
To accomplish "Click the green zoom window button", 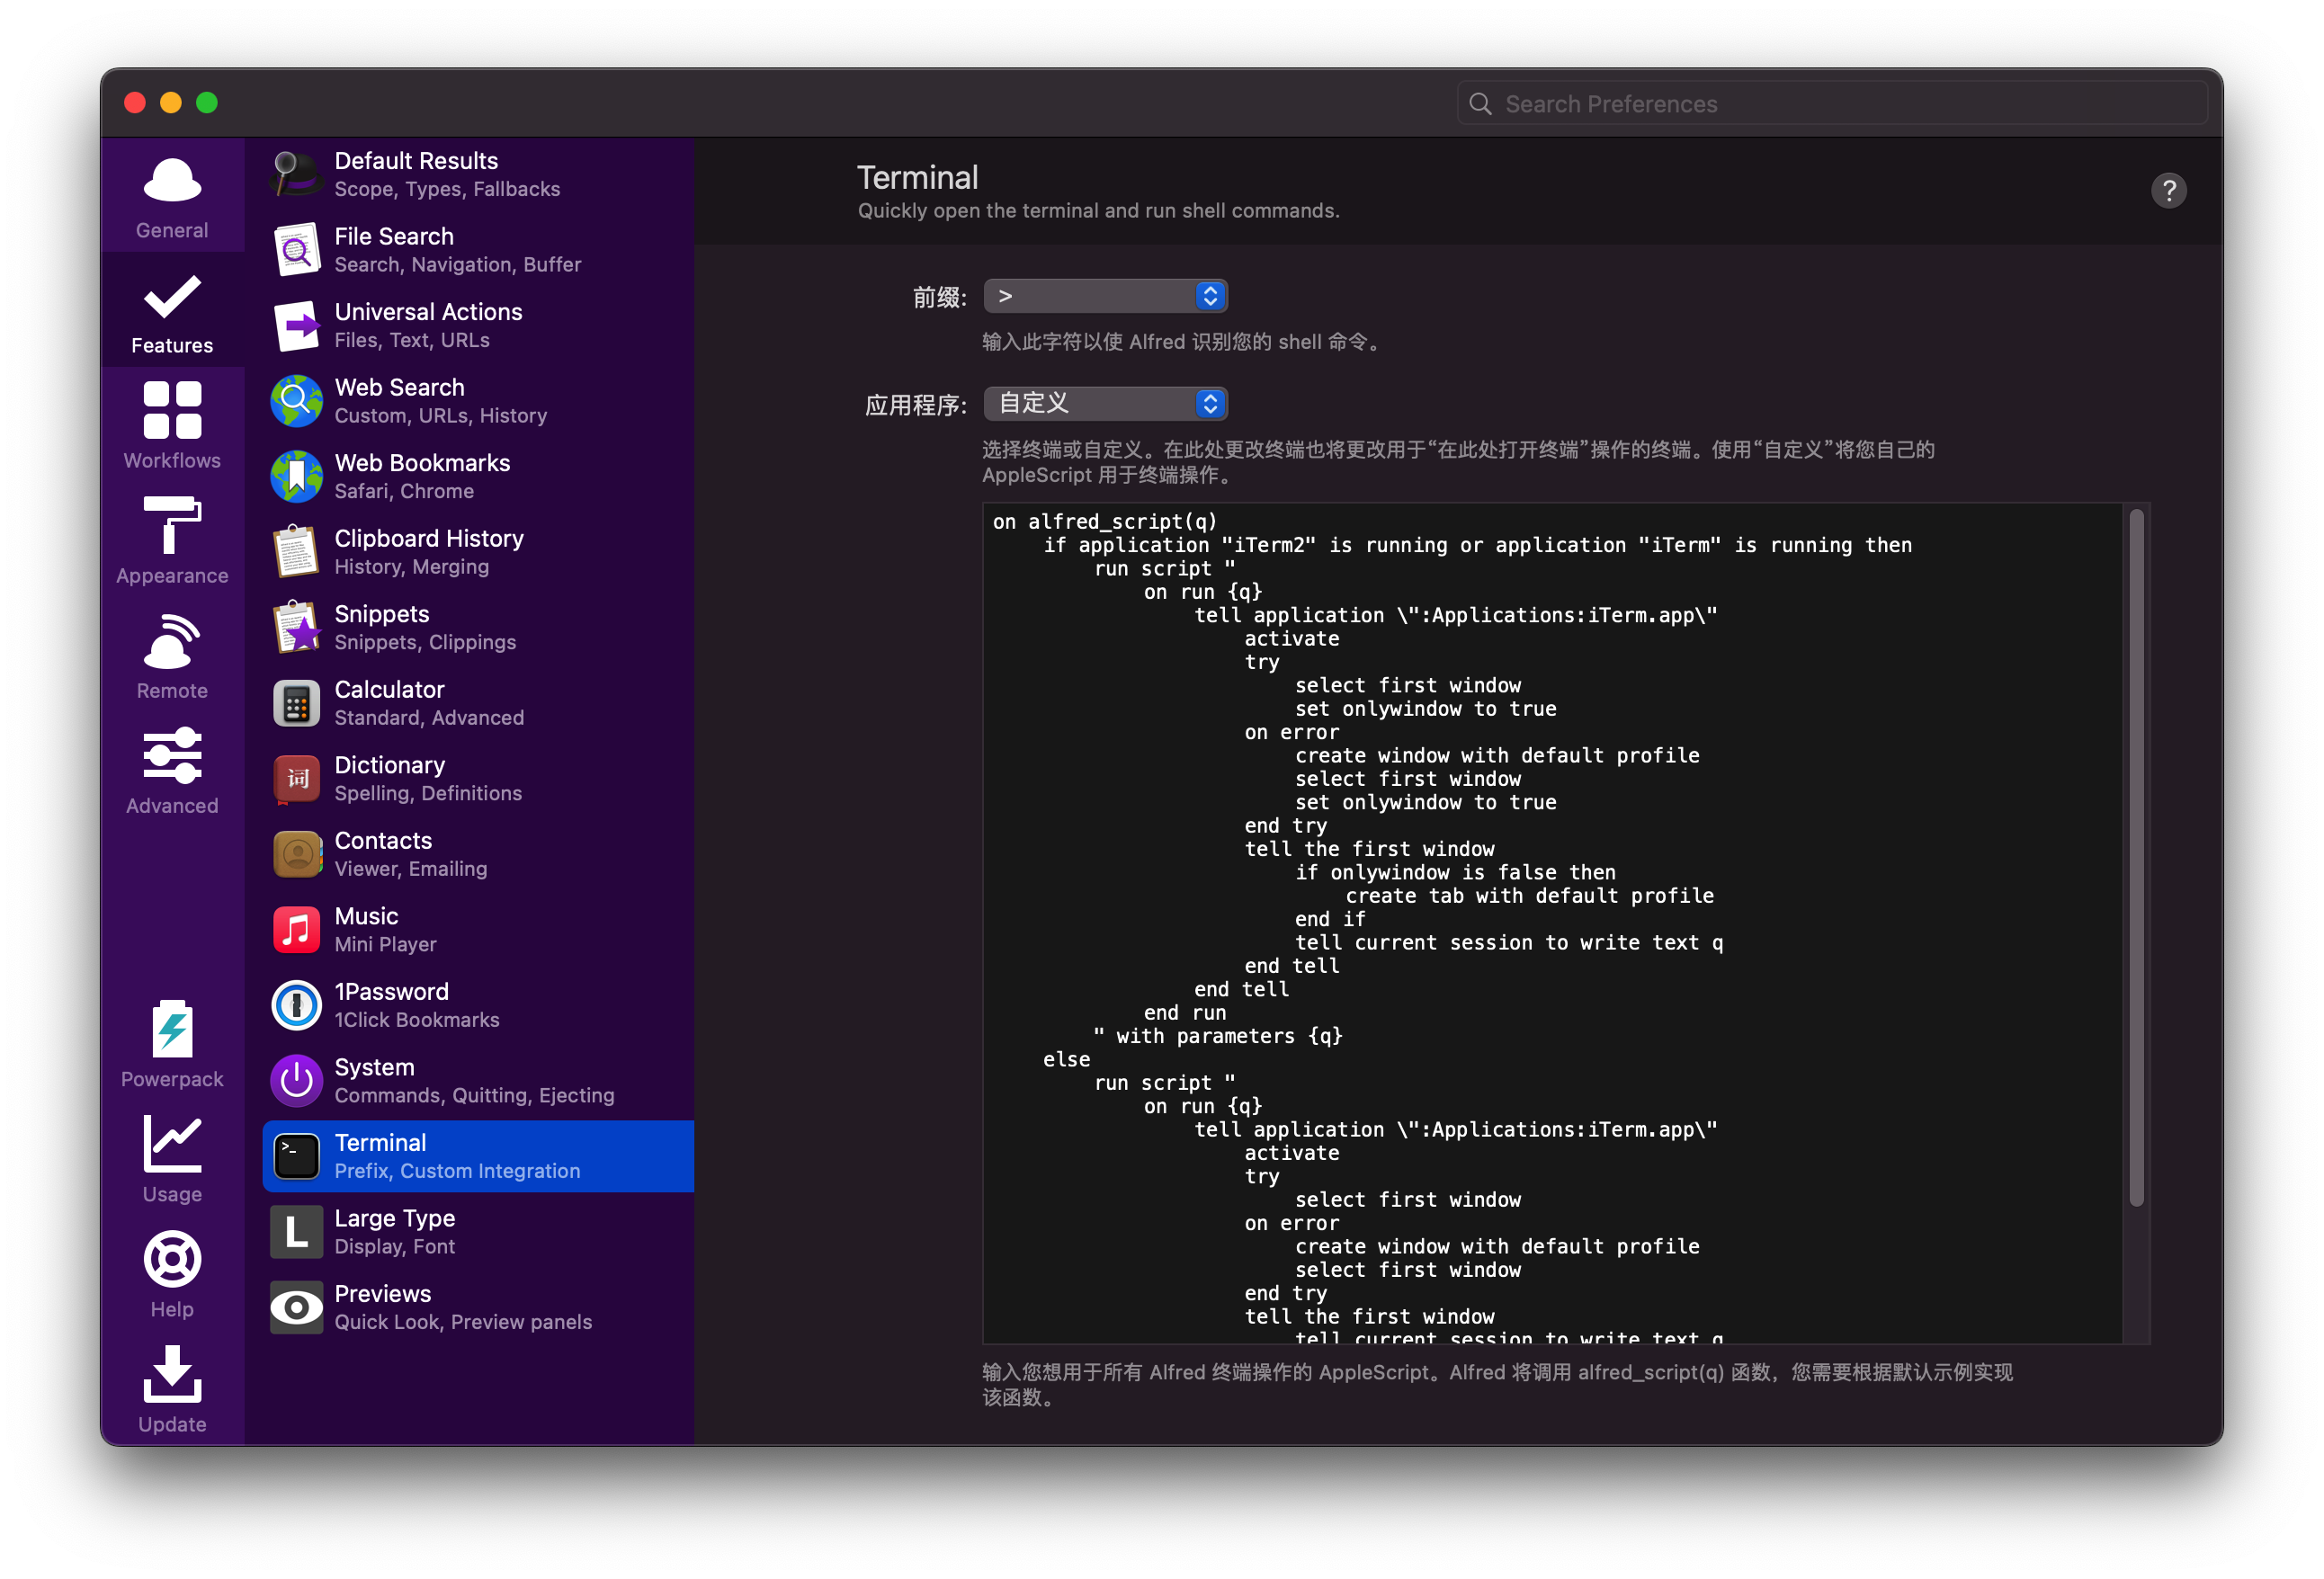I will coord(207,103).
